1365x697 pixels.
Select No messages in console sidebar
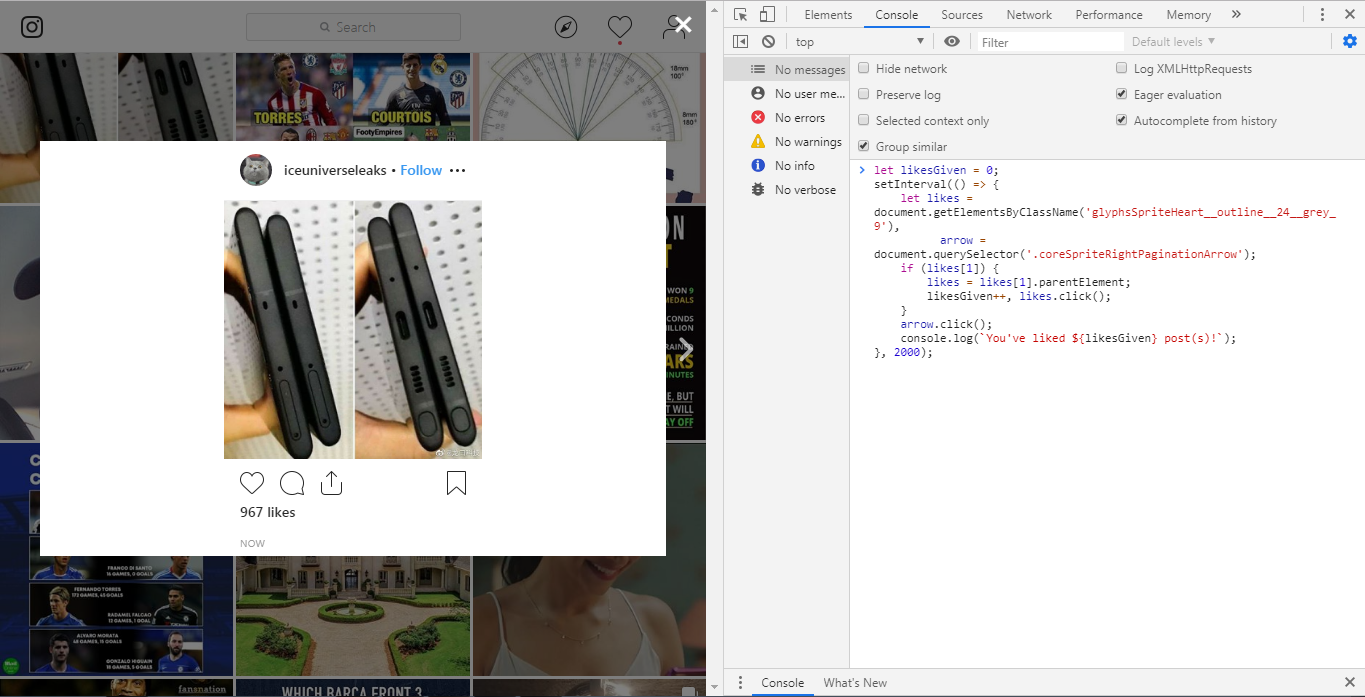pyautogui.click(x=787, y=70)
